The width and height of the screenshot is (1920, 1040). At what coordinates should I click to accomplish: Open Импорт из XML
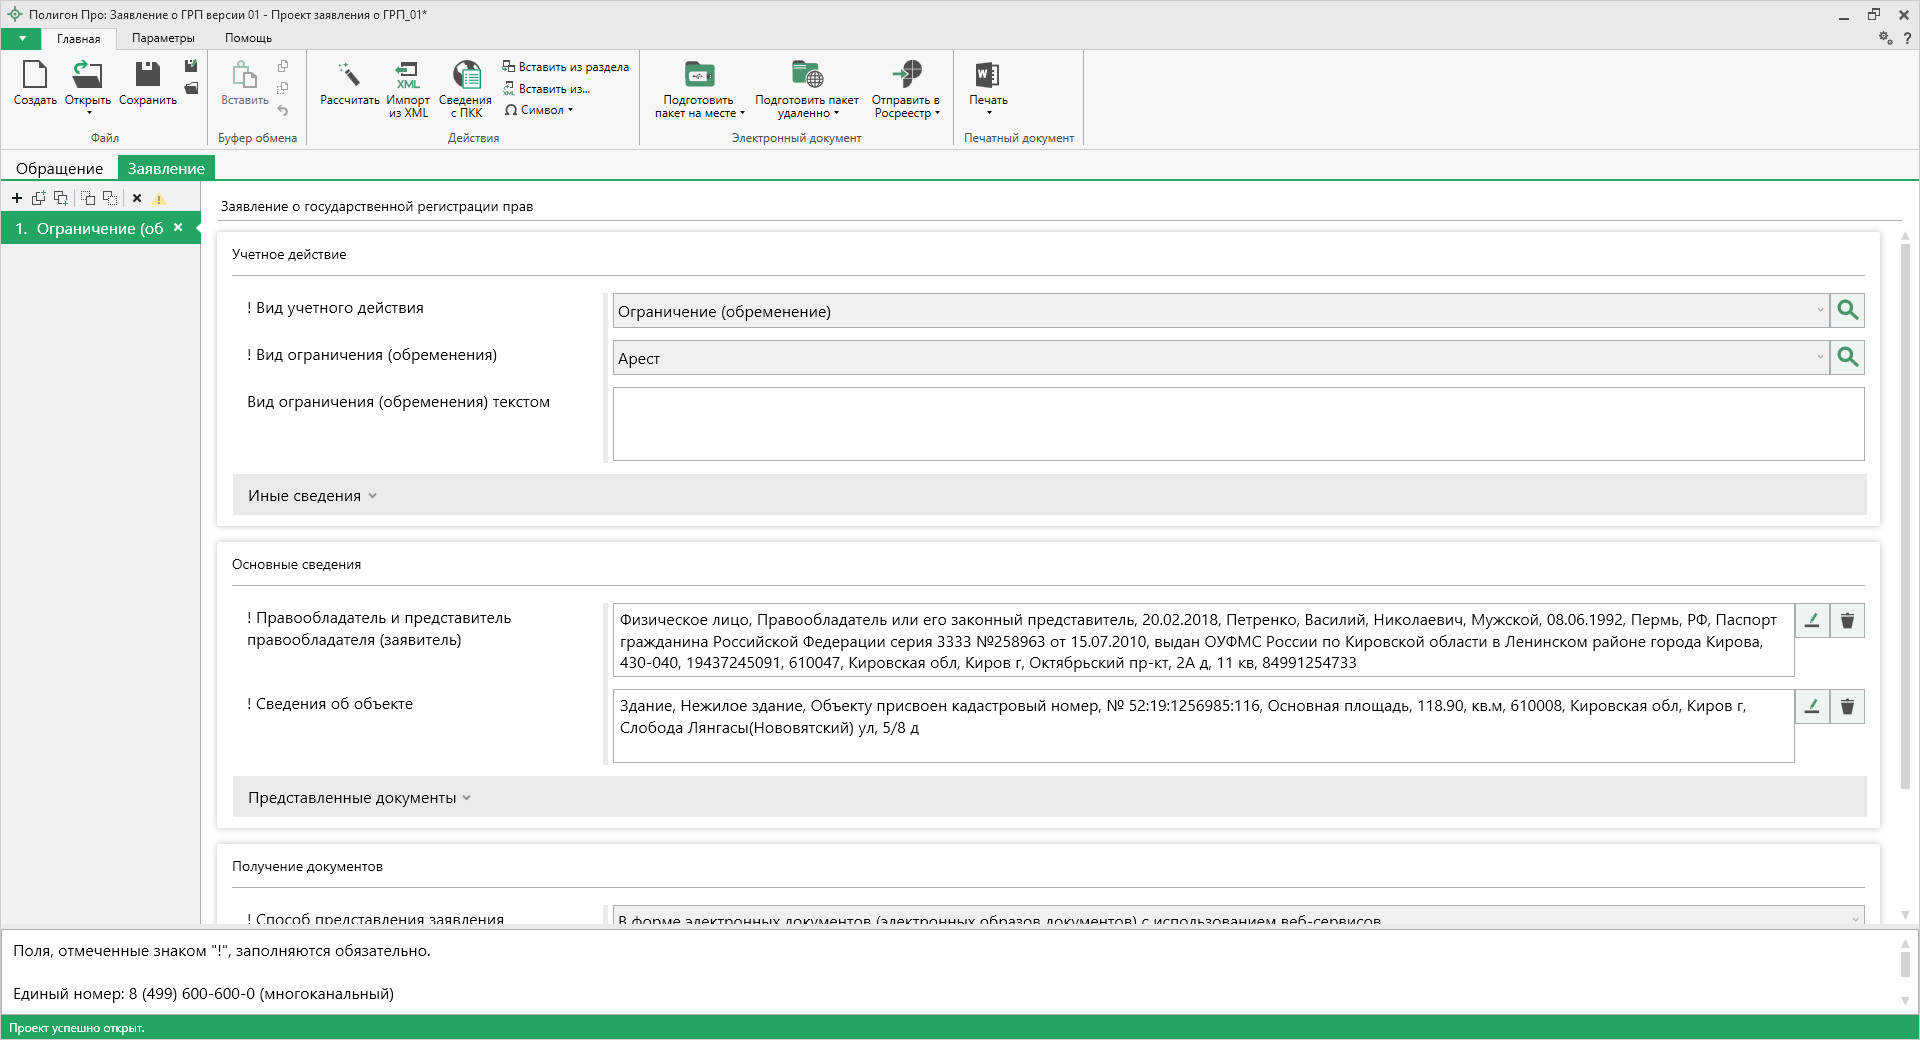pos(408,90)
